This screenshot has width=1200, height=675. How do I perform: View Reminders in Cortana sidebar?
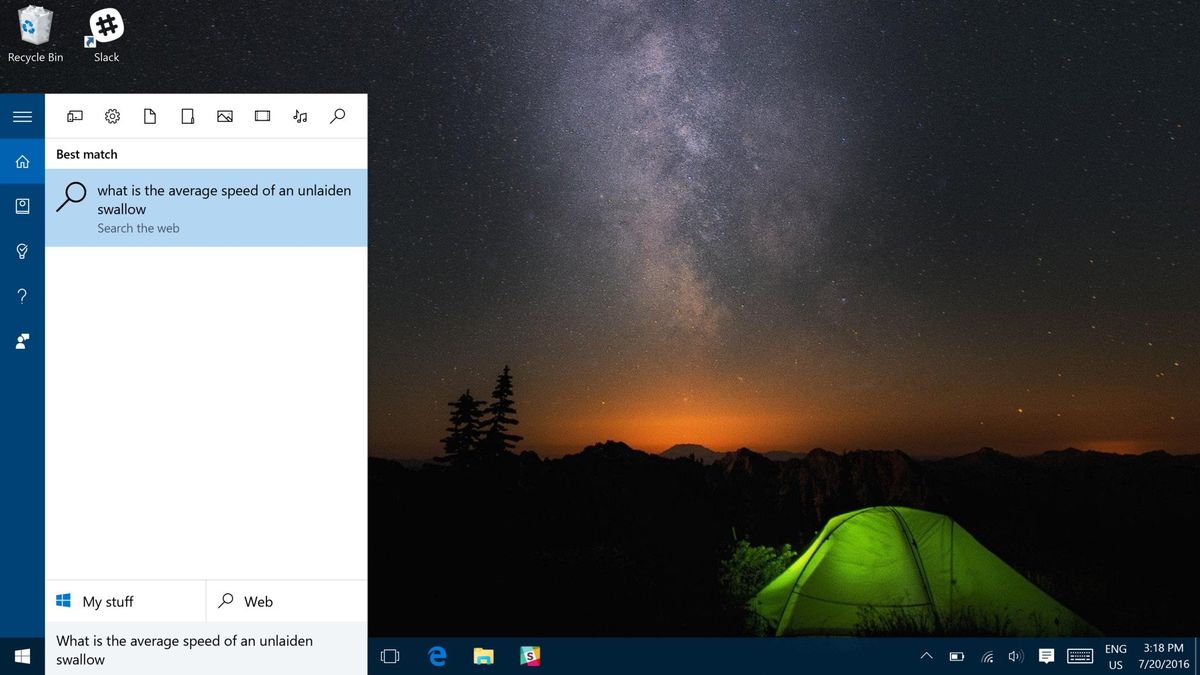pyautogui.click(x=22, y=251)
